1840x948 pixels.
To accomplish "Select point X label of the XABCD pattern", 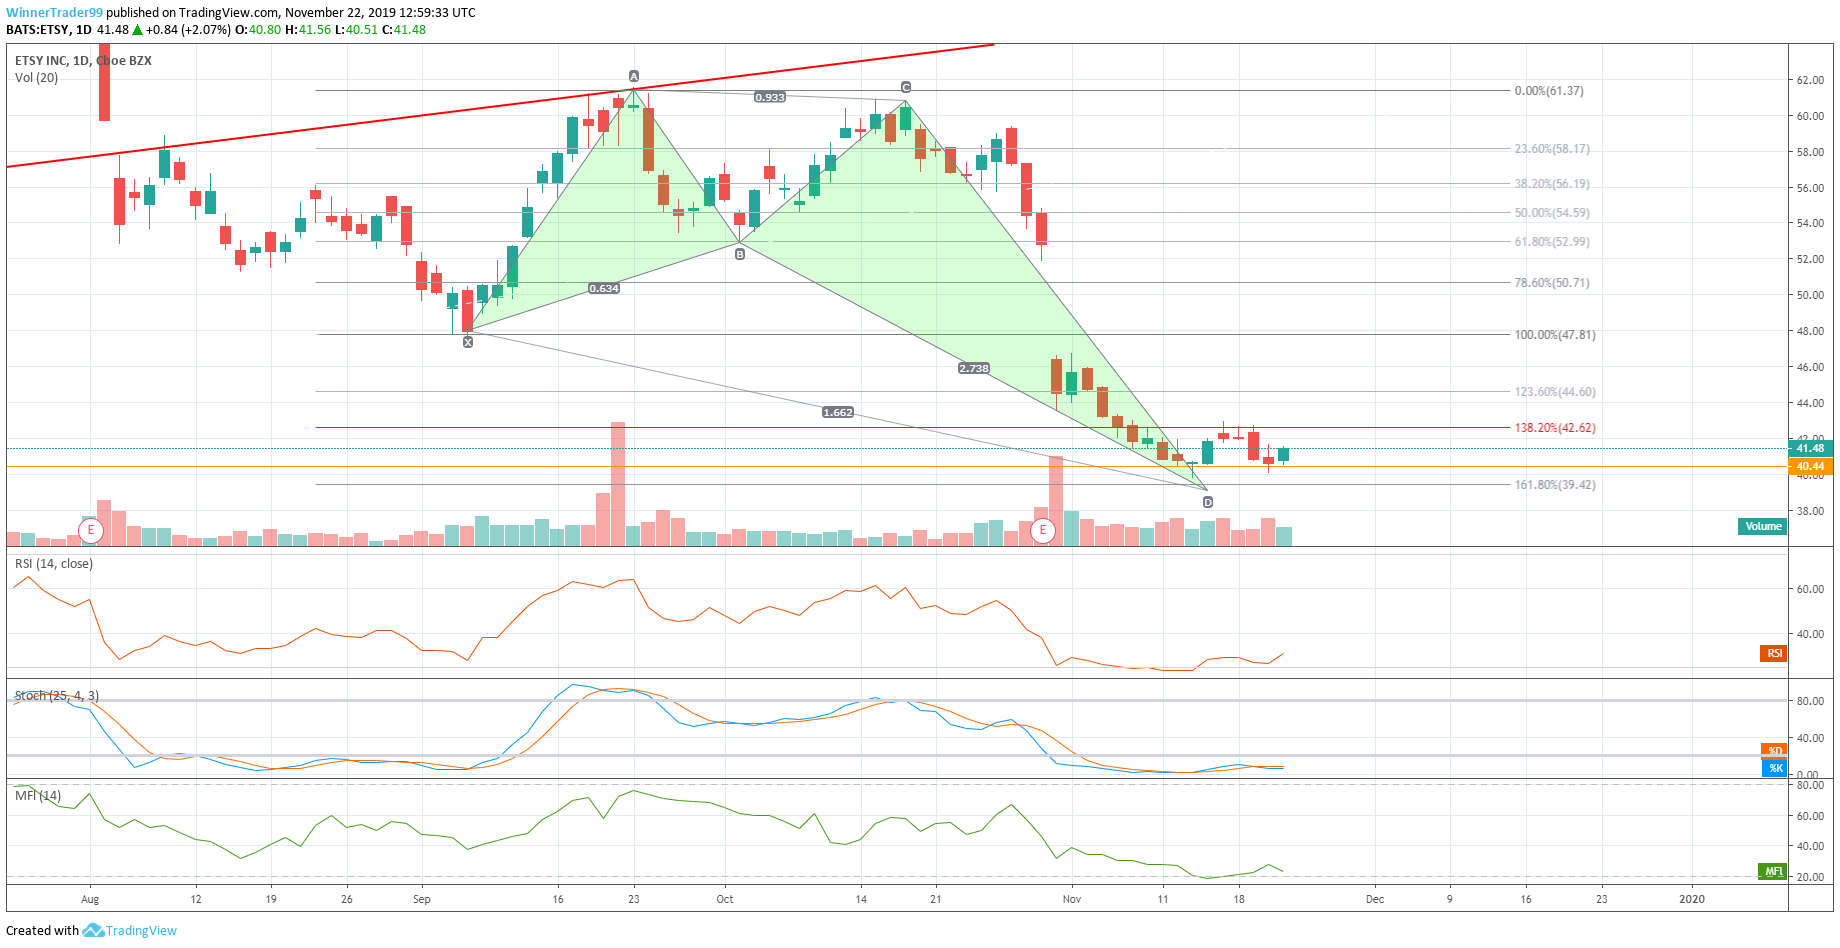I will (468, 342).
